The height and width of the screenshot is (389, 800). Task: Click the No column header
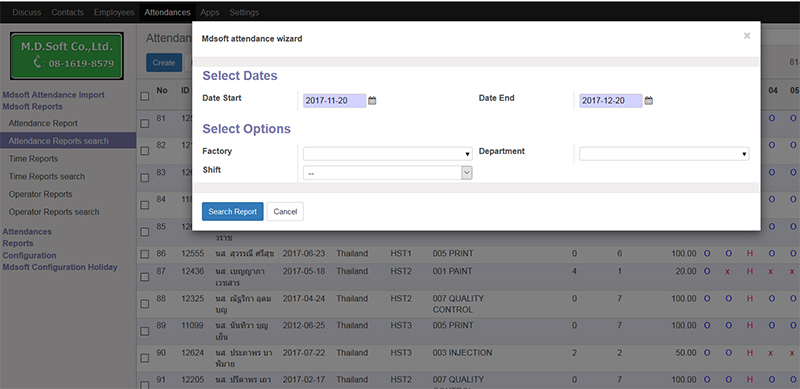pos(162,90)
